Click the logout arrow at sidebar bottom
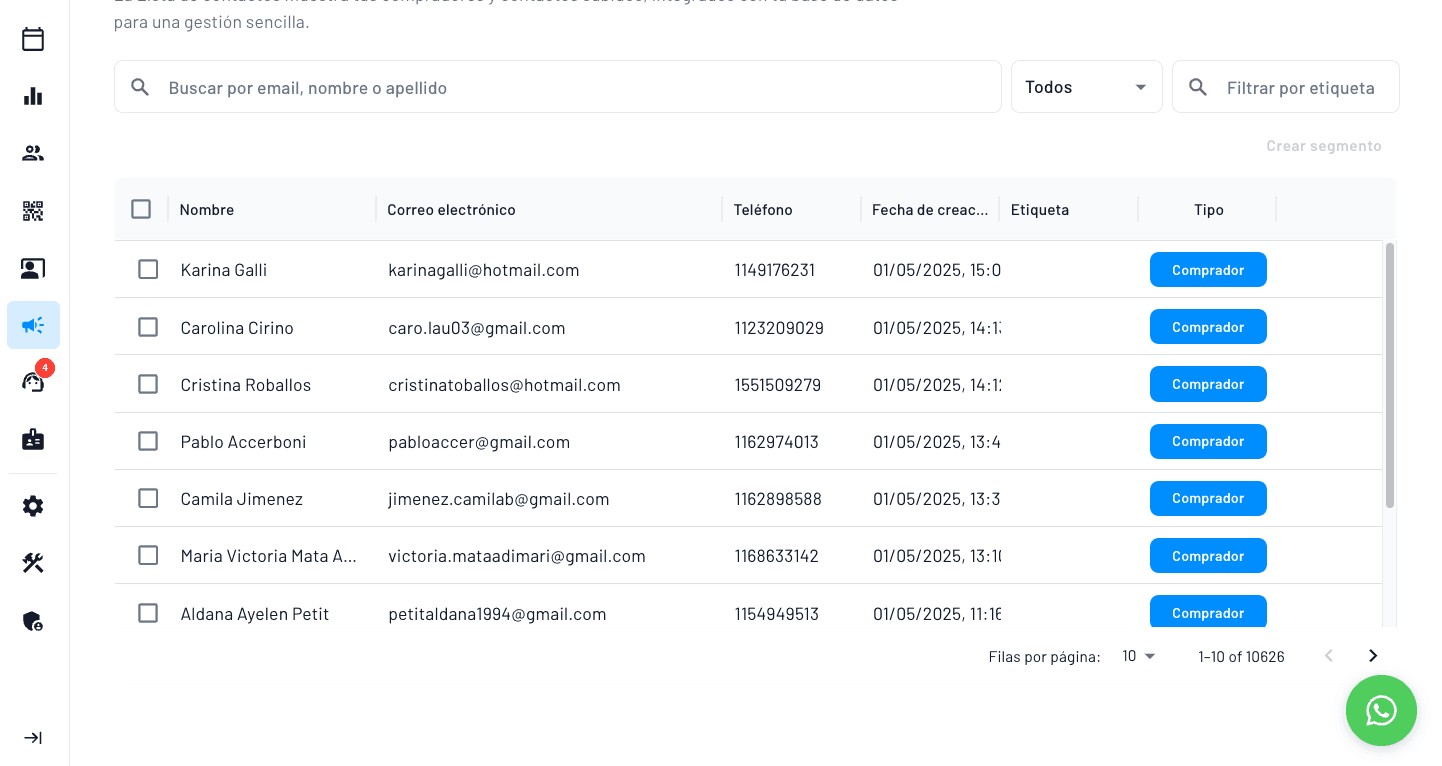1442x766 pixels. (33, 737)
